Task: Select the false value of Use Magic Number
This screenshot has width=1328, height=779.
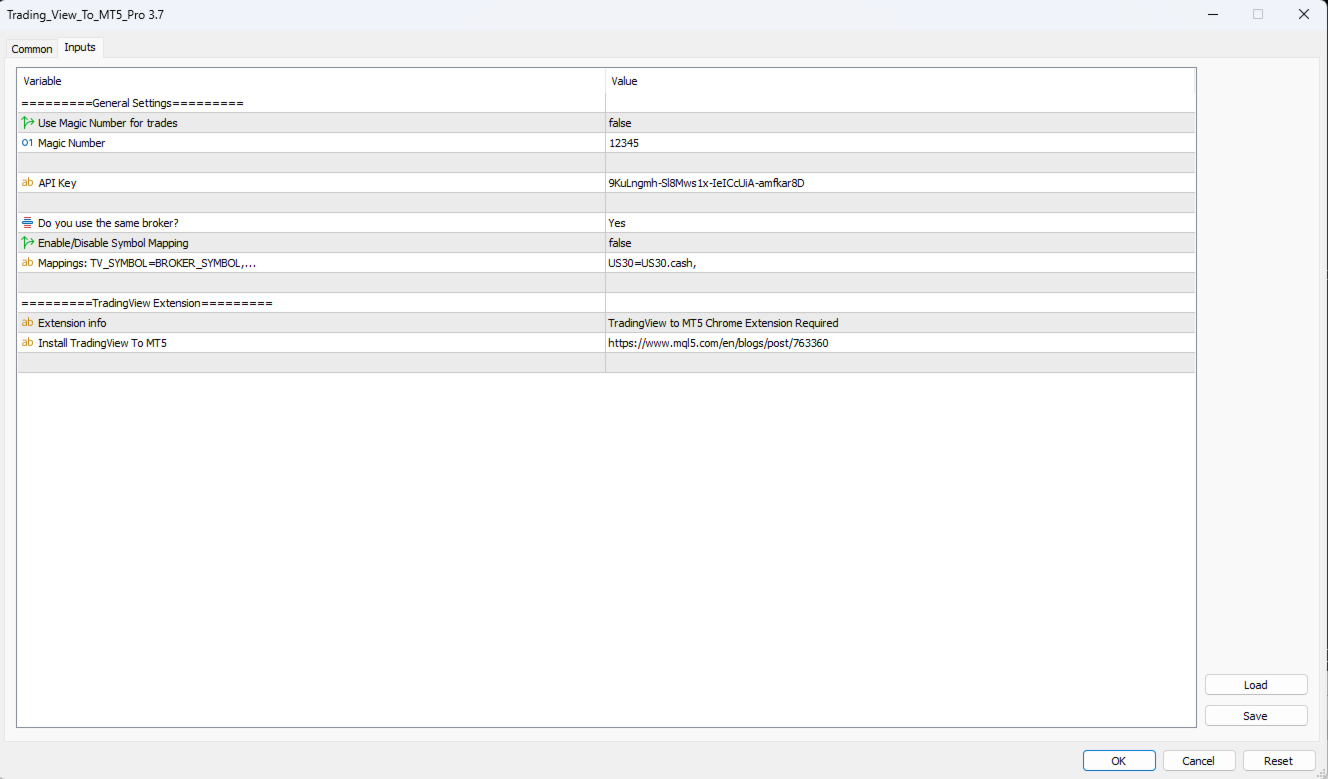Action: (x=900, y=123)
